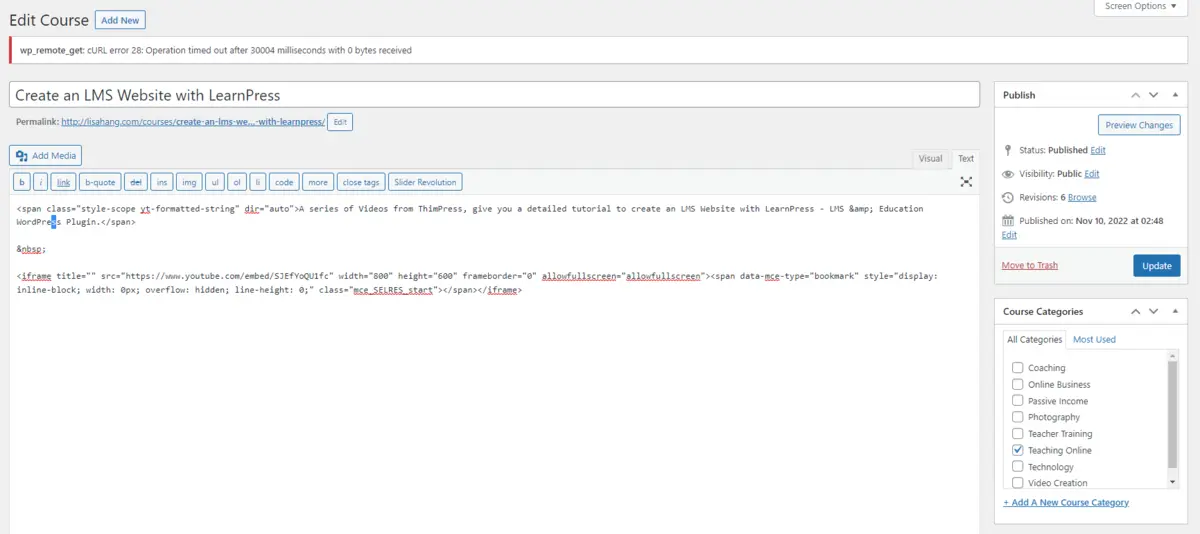Insert ins tag button
Viewport: 1200px width, 534px height.
pos(162,182)
